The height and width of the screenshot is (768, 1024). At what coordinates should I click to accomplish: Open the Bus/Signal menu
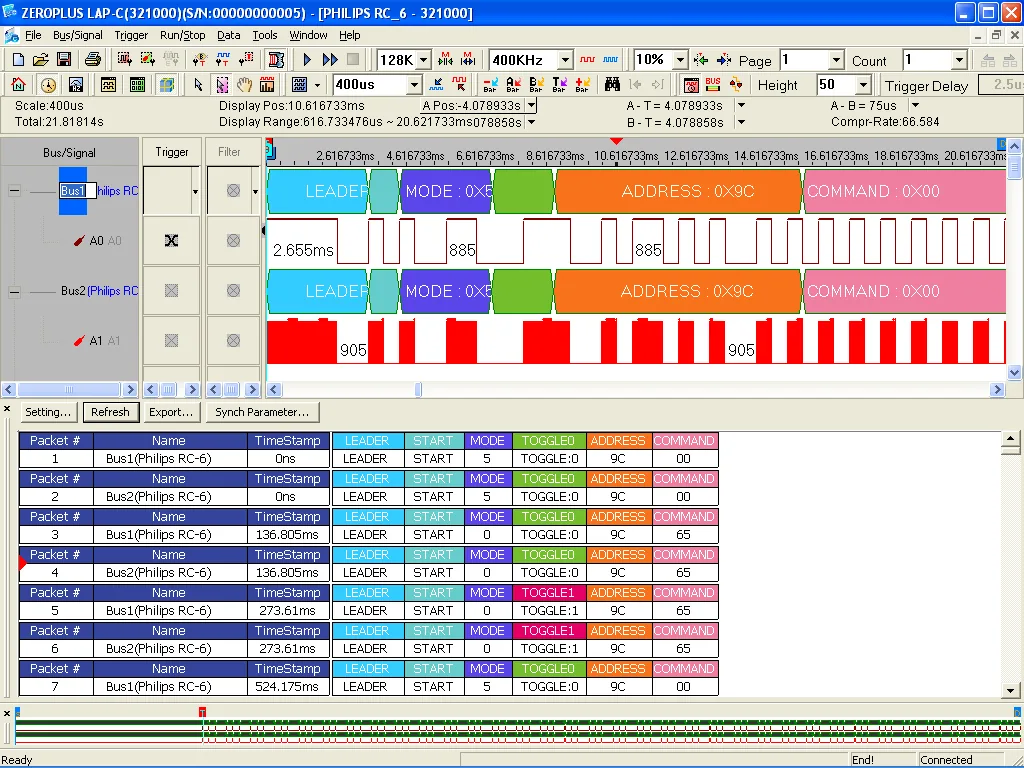(78, 35)
